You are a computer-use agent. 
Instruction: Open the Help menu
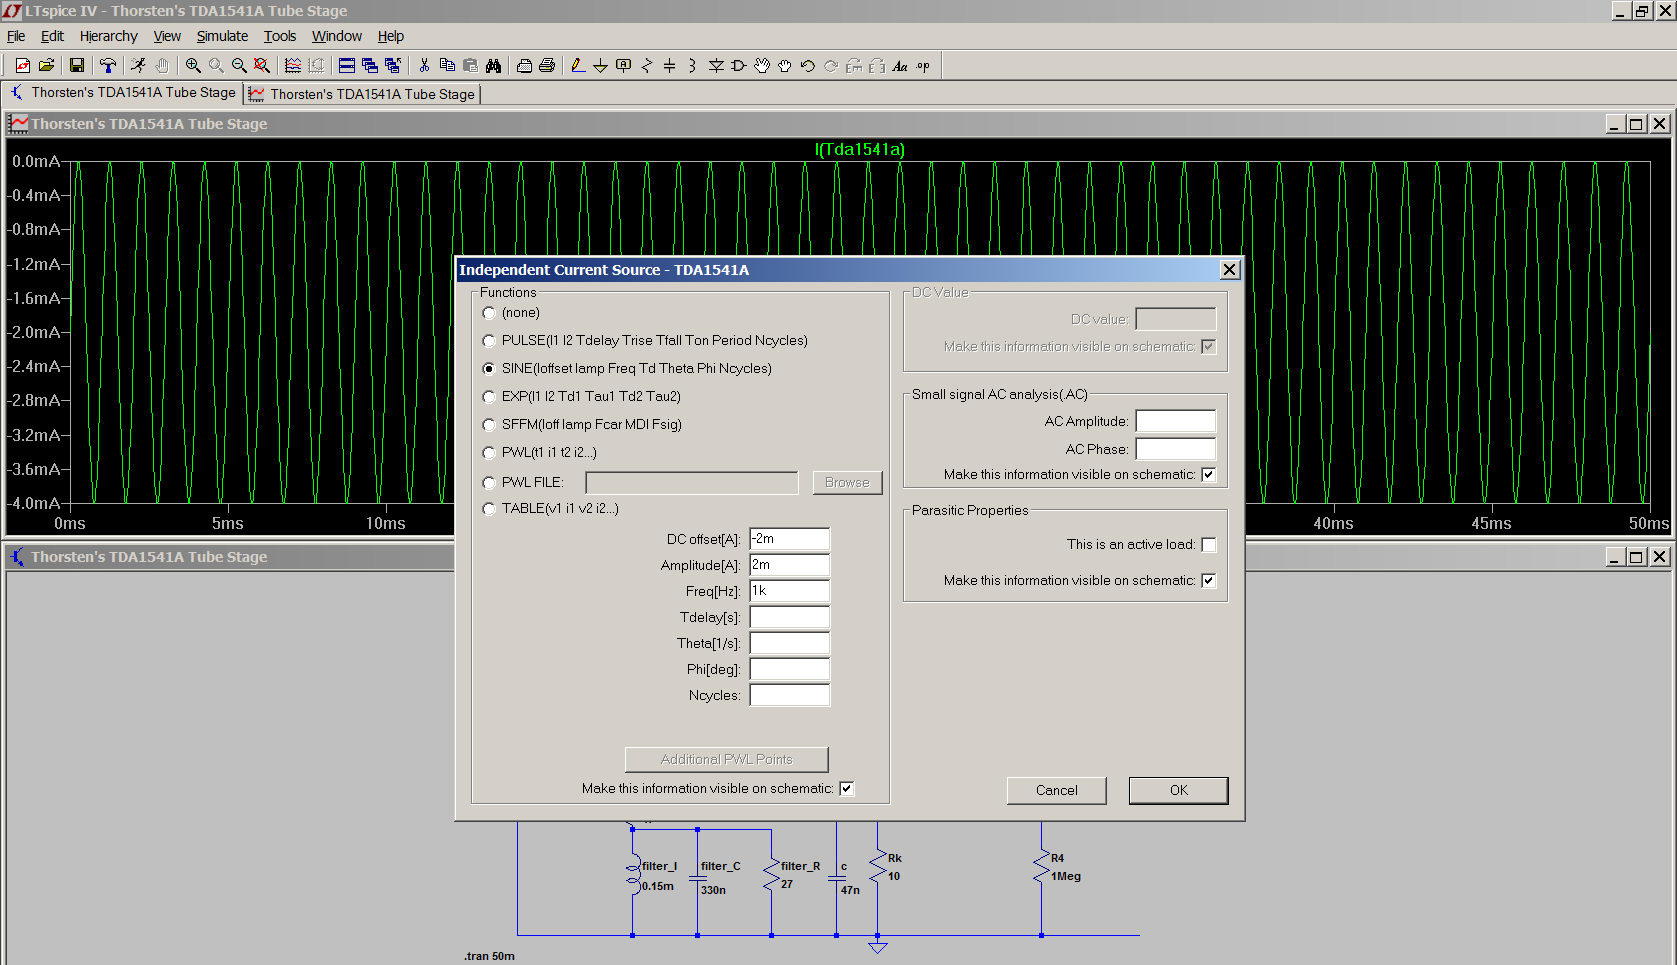tap(391, 36)
